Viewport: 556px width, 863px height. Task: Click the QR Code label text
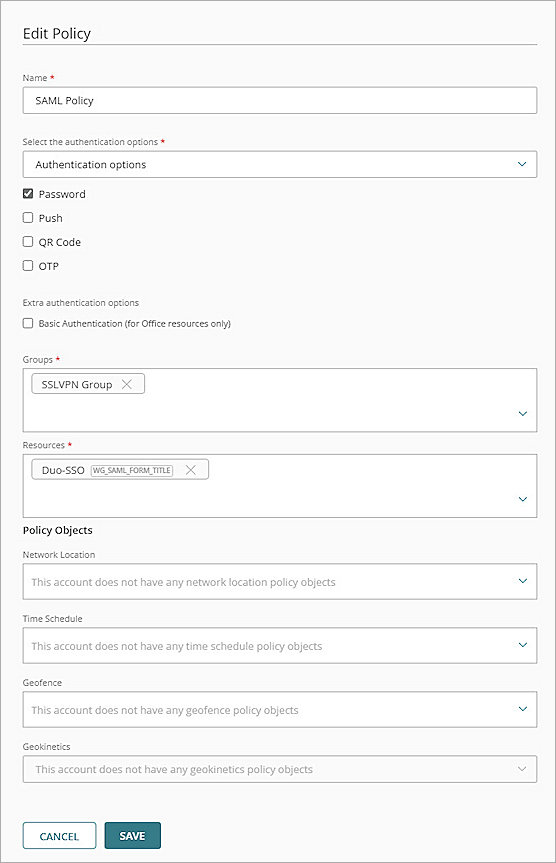click(x=59, y=242)
